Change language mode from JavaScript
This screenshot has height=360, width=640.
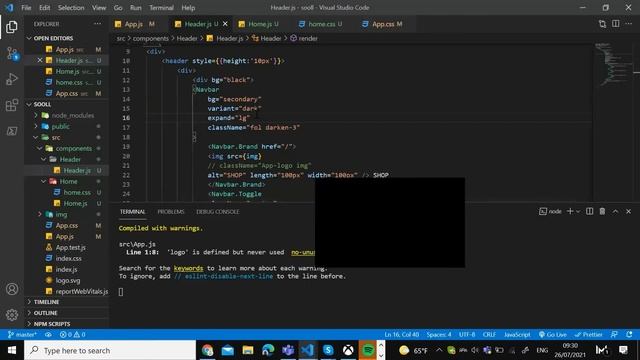517,335
